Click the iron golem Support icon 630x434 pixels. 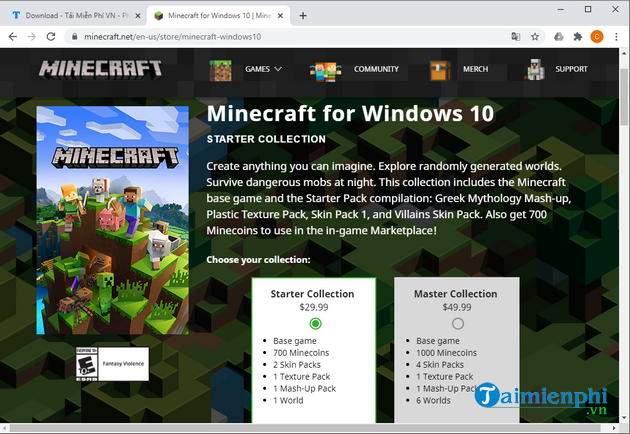point(535,70)
